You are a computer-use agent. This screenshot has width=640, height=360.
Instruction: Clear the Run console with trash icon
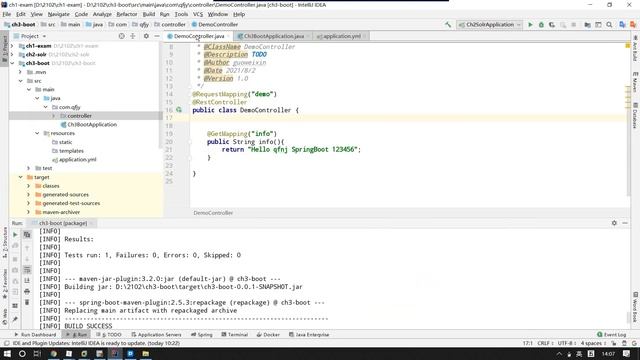[x=27, y=302]
